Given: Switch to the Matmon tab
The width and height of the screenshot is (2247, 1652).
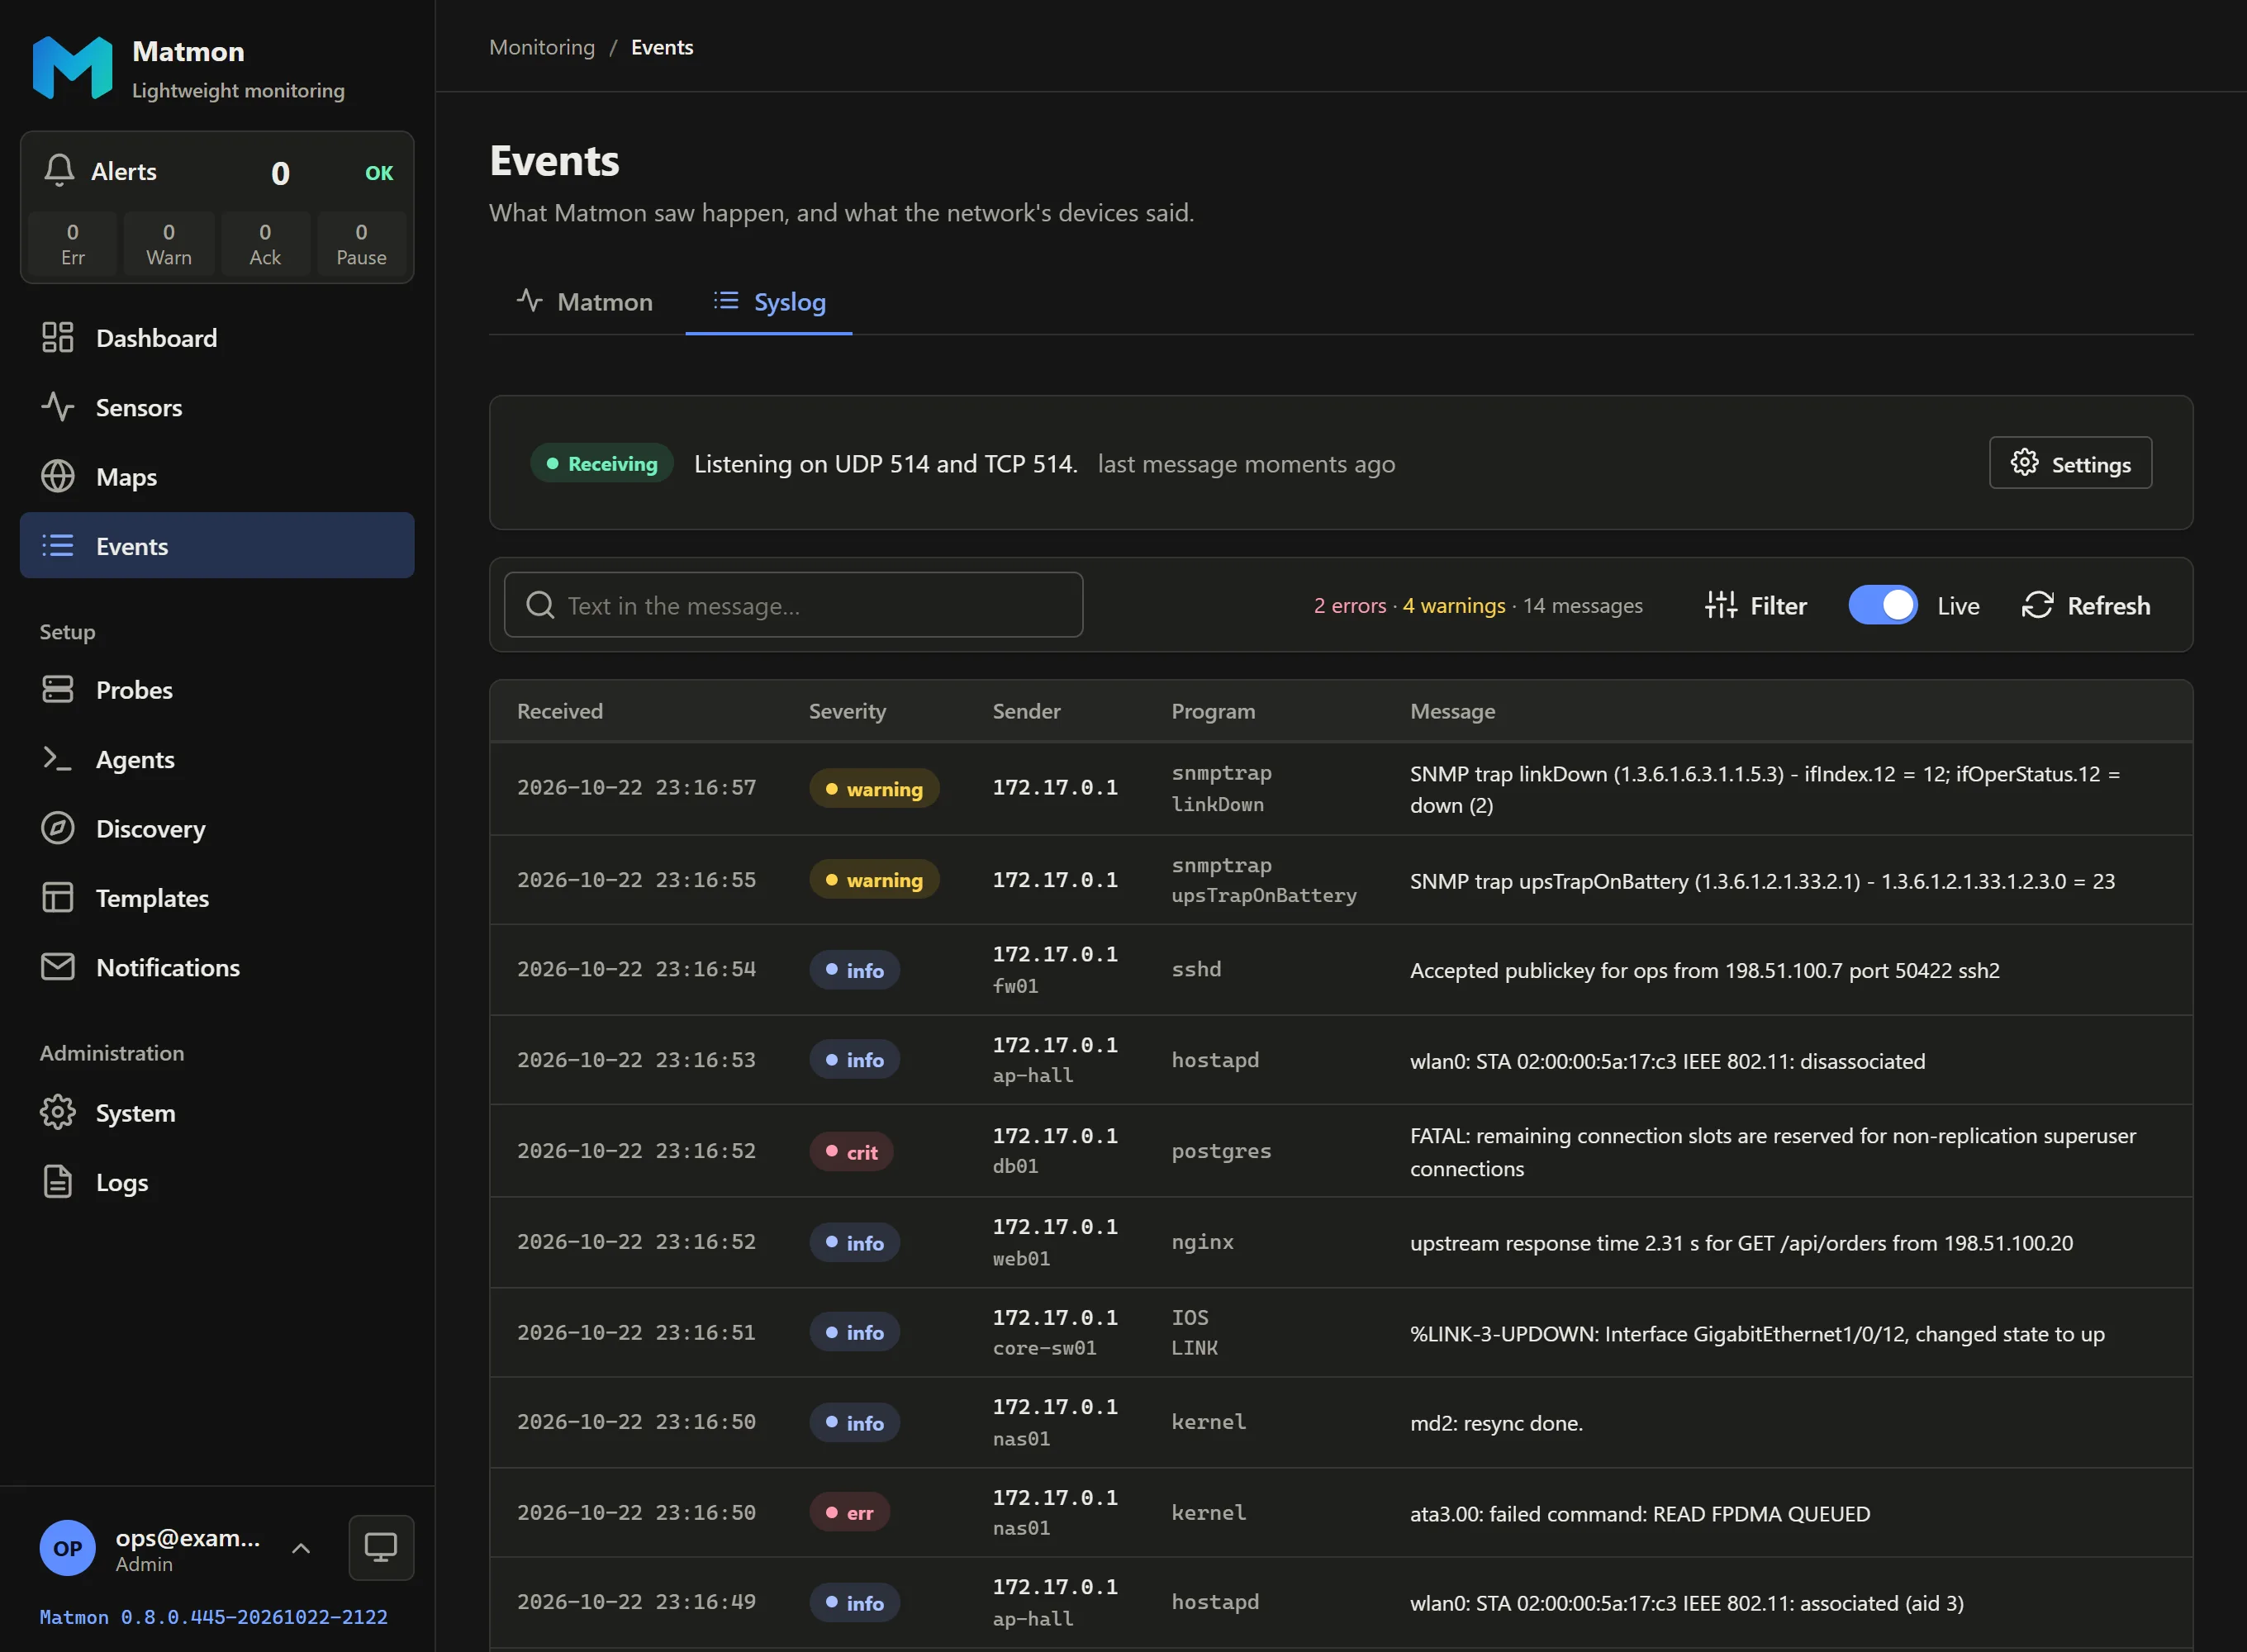Looking at the screenshot, I should coord(585,302).
